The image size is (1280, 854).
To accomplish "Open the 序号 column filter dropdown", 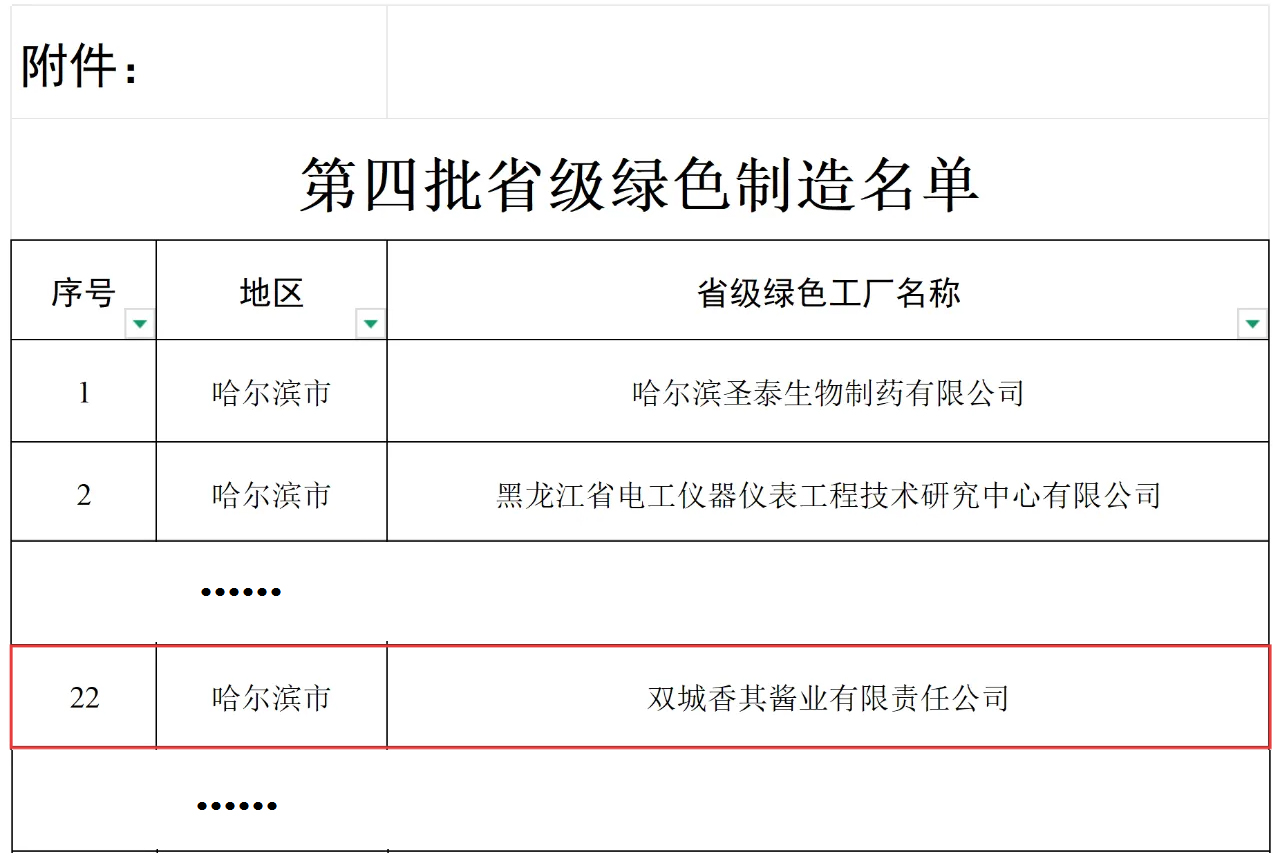I will point(140,323).
